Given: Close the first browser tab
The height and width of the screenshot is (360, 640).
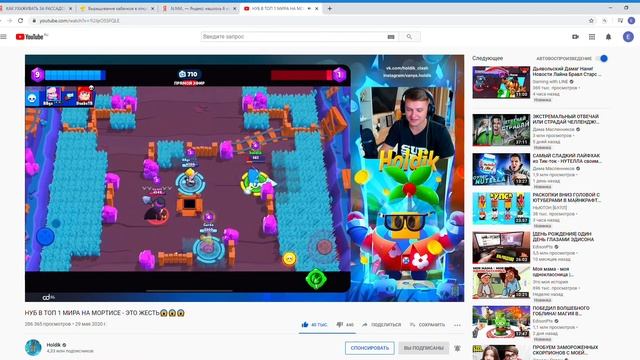Looking at the screenshot, I should tap(70, 8).
